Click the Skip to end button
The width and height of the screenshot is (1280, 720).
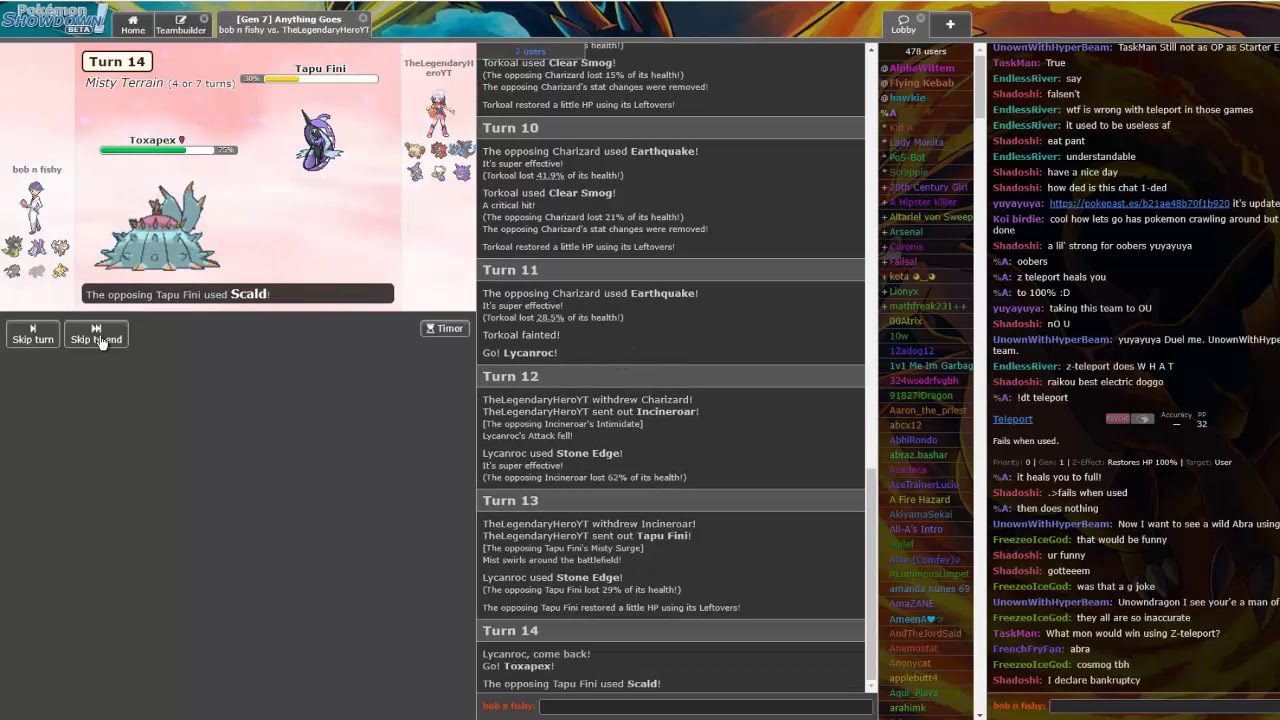[96, 334]
